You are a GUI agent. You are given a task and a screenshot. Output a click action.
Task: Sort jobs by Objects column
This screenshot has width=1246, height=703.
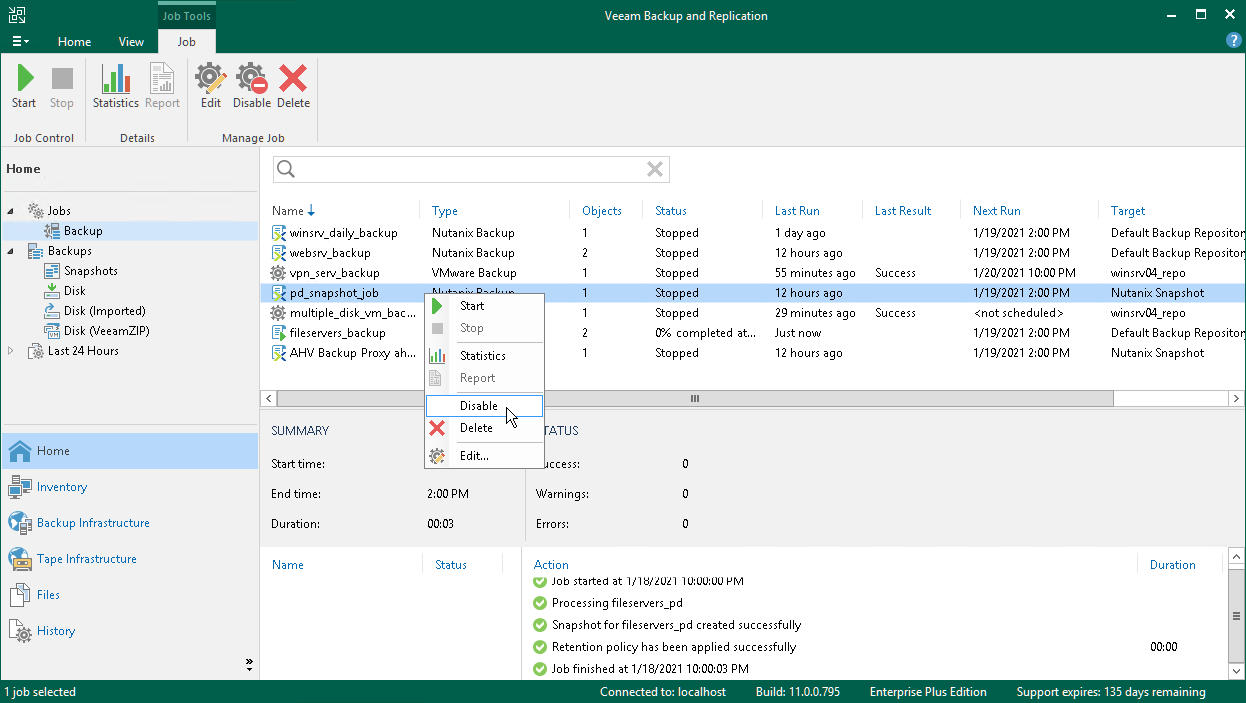pyautogui.click(x=602, y=211)
